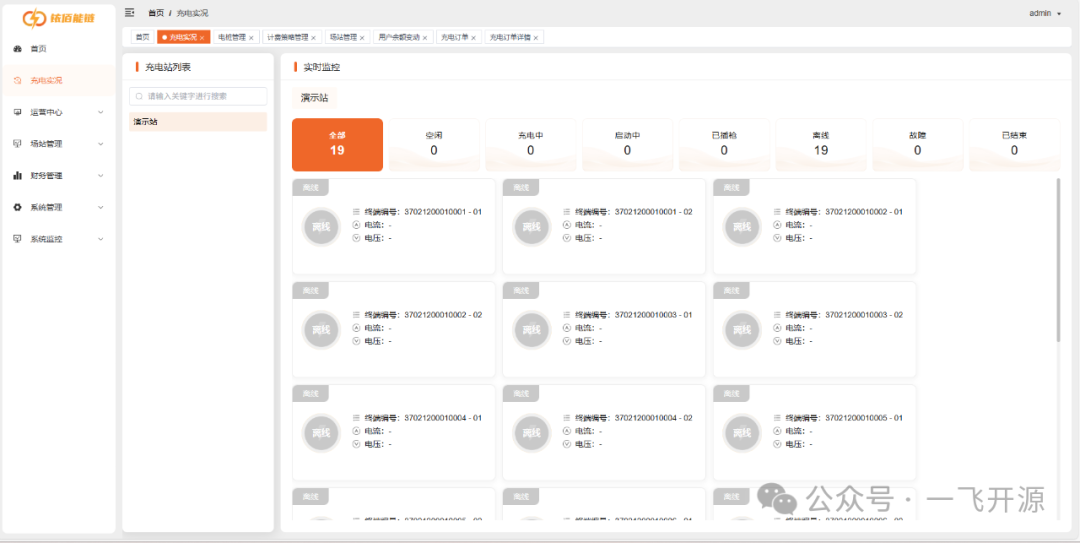Select 演示站 in the station list
Viewport: 1080px width, 543px height.
click(198, 122)
